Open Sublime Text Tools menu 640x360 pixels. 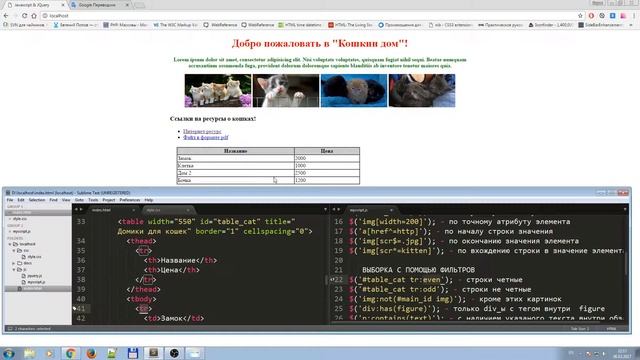(x=93, y=200)
